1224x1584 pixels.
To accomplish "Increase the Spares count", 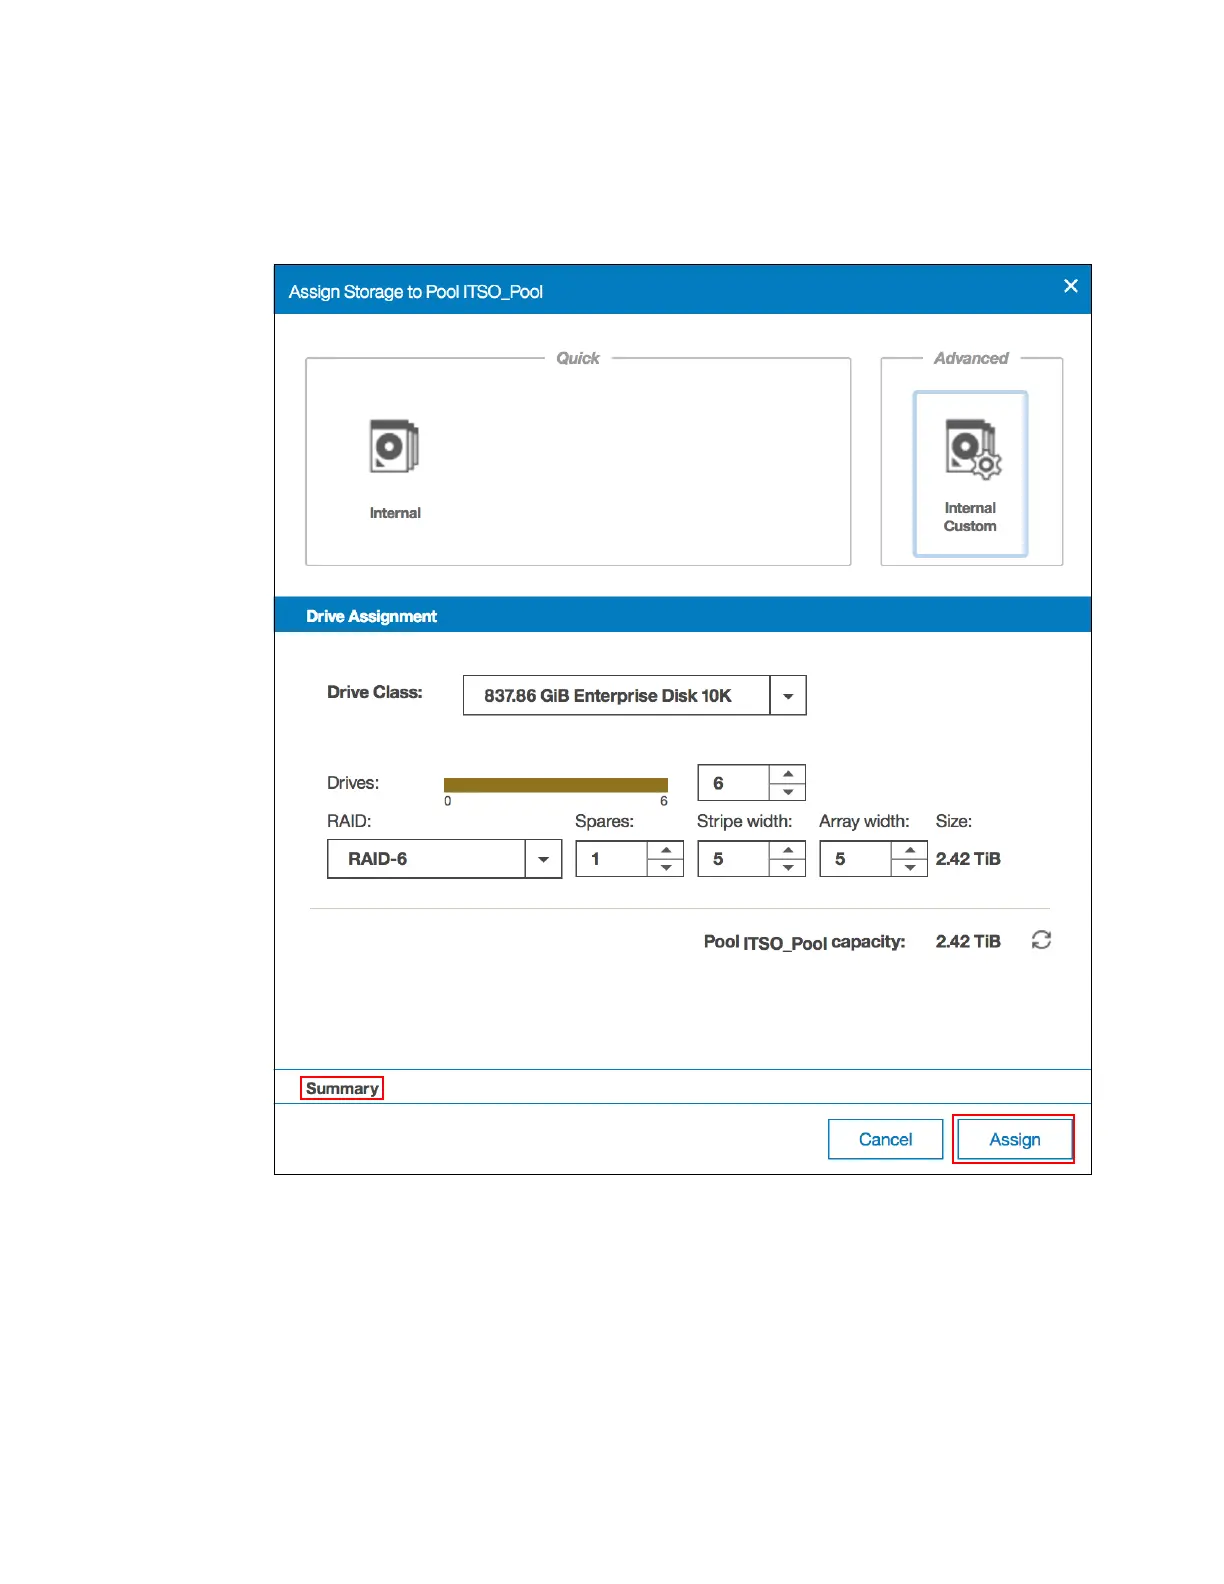I will click(666, 850).
